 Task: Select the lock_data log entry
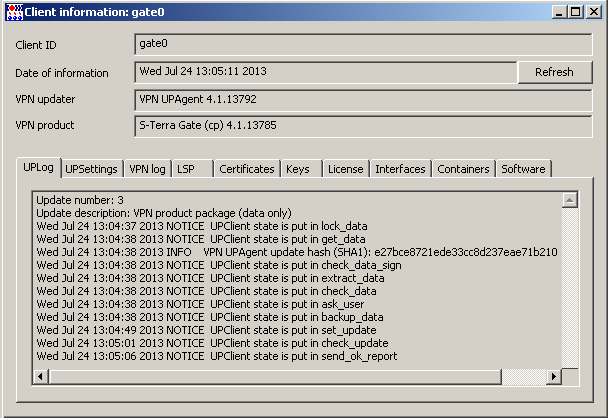(202, 226)
